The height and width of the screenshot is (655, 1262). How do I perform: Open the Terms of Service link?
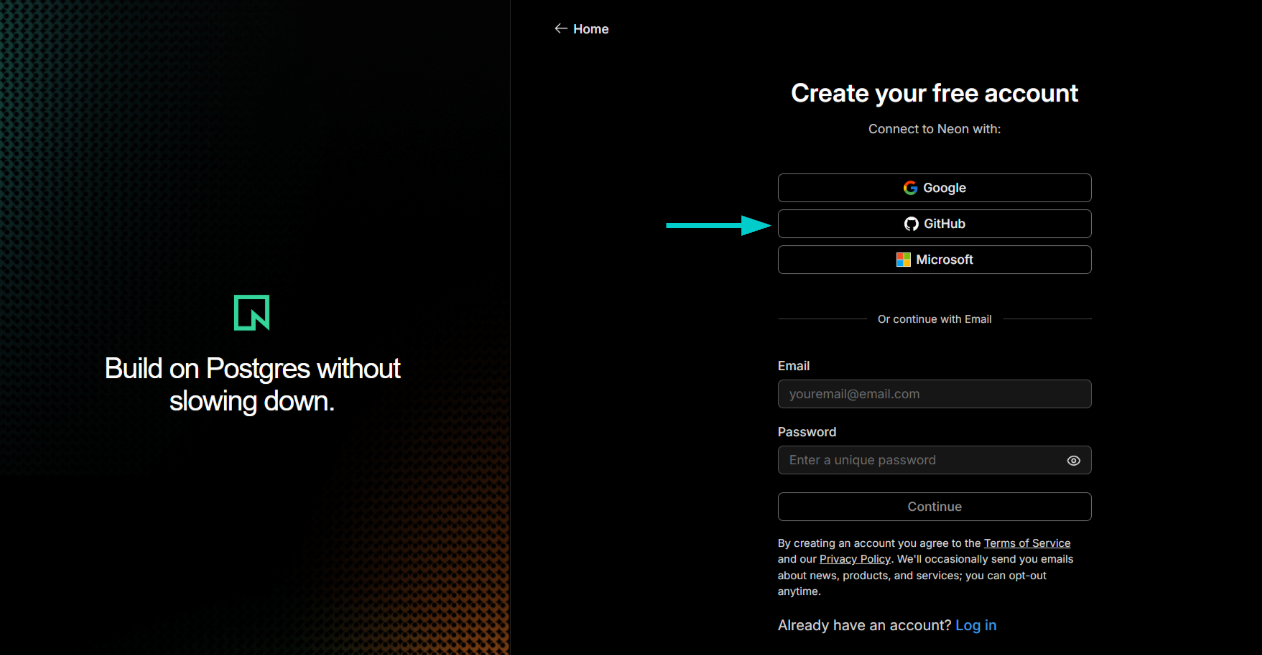(1027, 543)
